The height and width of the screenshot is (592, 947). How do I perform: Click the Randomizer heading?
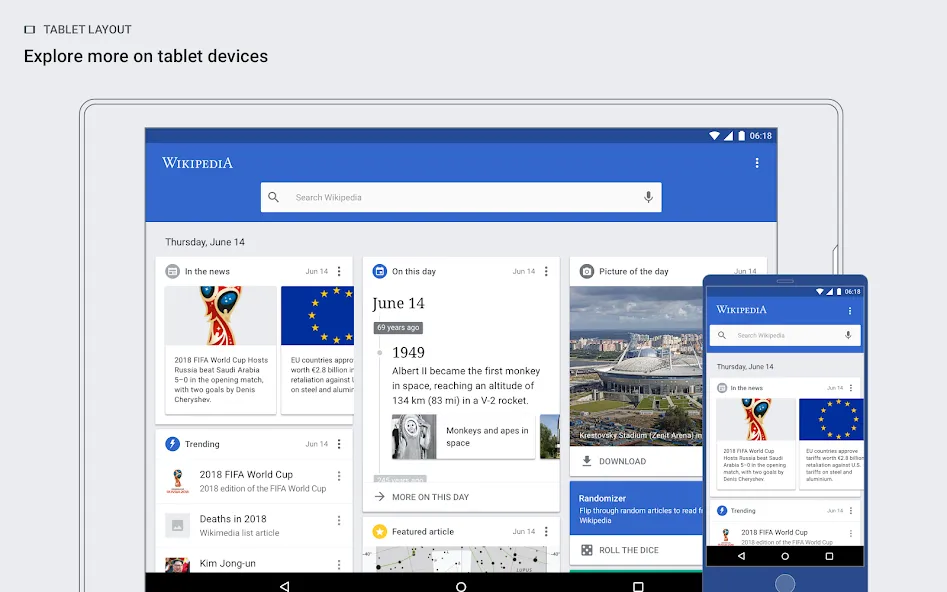602,498
